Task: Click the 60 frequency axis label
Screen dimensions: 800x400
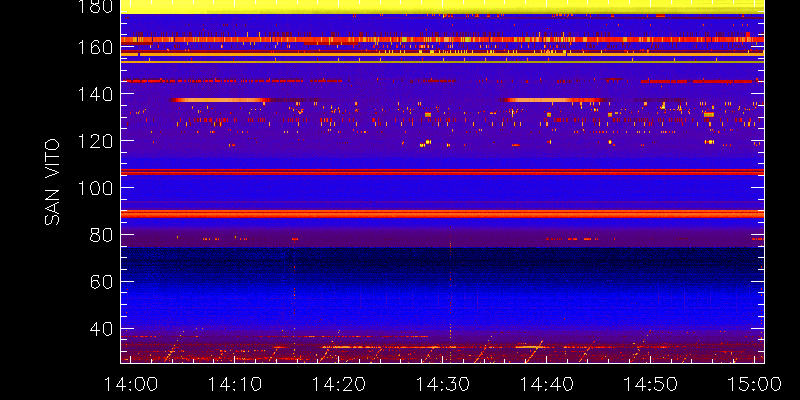Action: [x=101, y=282]
